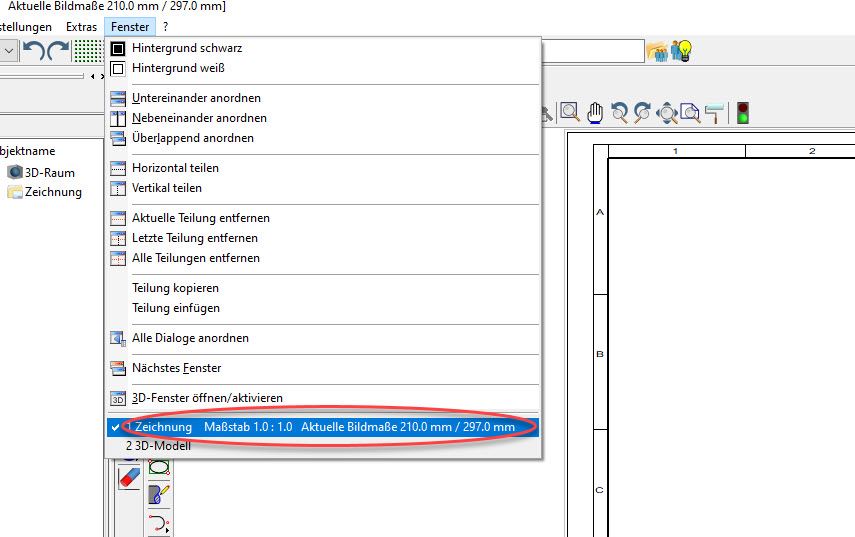Open the question mark help menu
The height and width of the screenshot is (537, 855).
click(166, 27)
